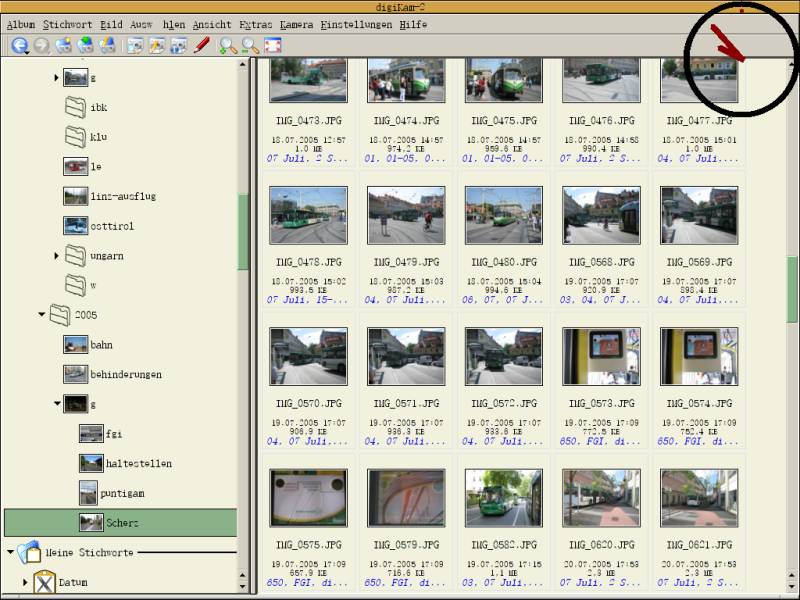Collapse the Meine Stichworte section
The width and height of the screenshot is (800, 600).
[x=10, y=551]
